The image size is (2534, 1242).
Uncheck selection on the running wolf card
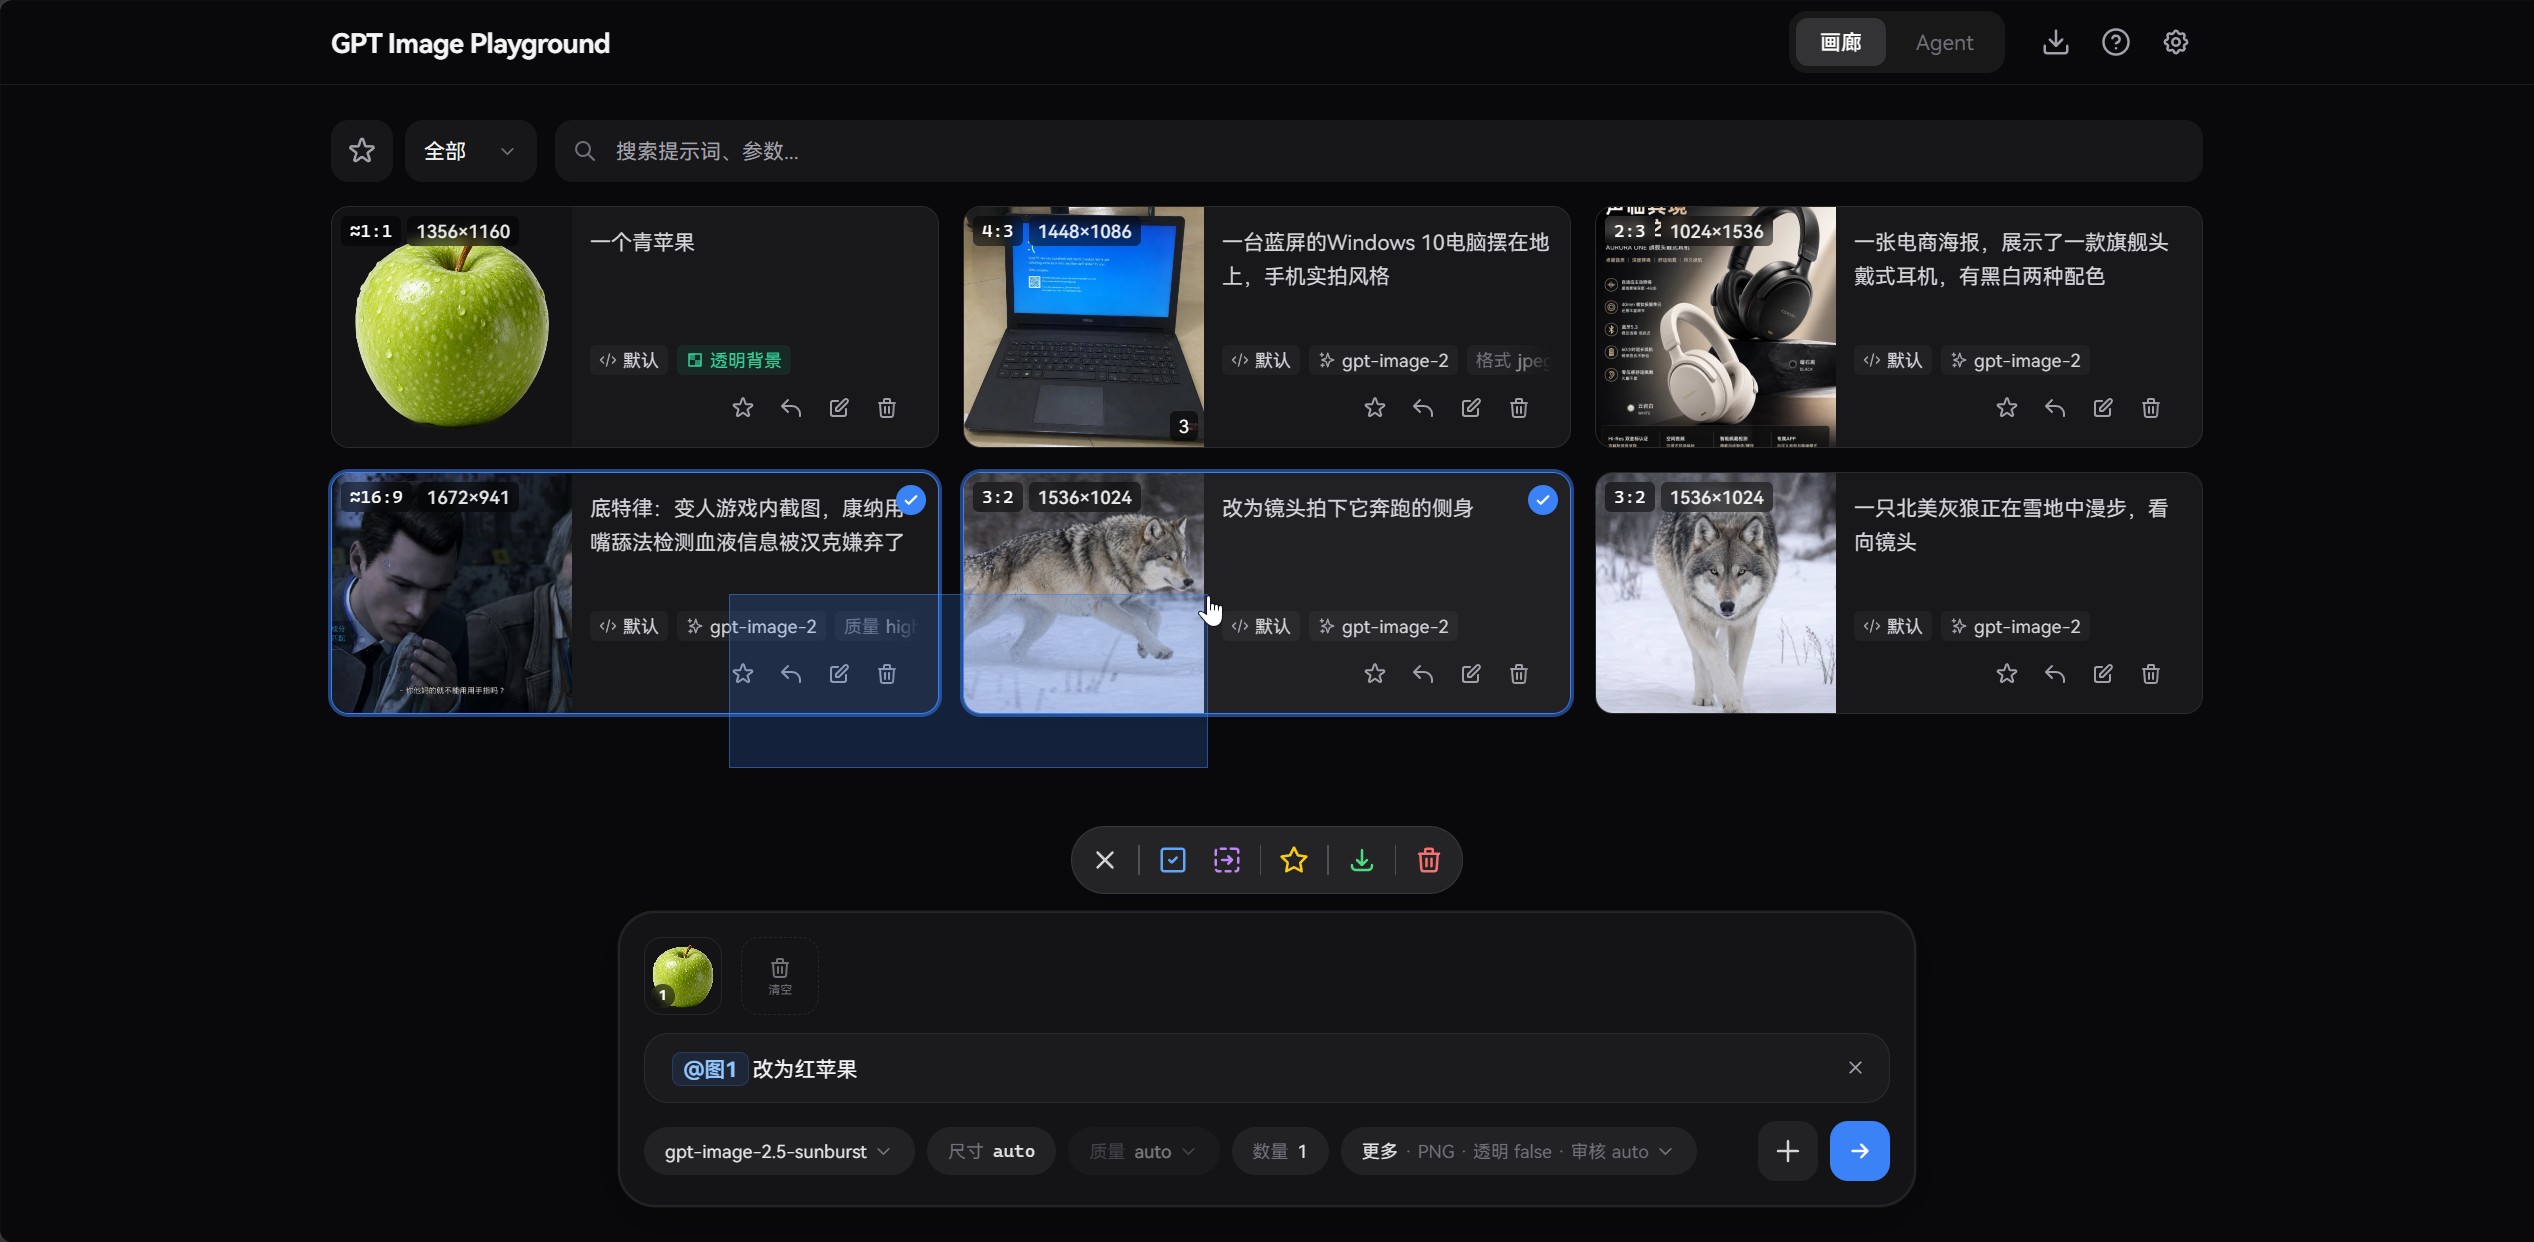[1543, 500]
